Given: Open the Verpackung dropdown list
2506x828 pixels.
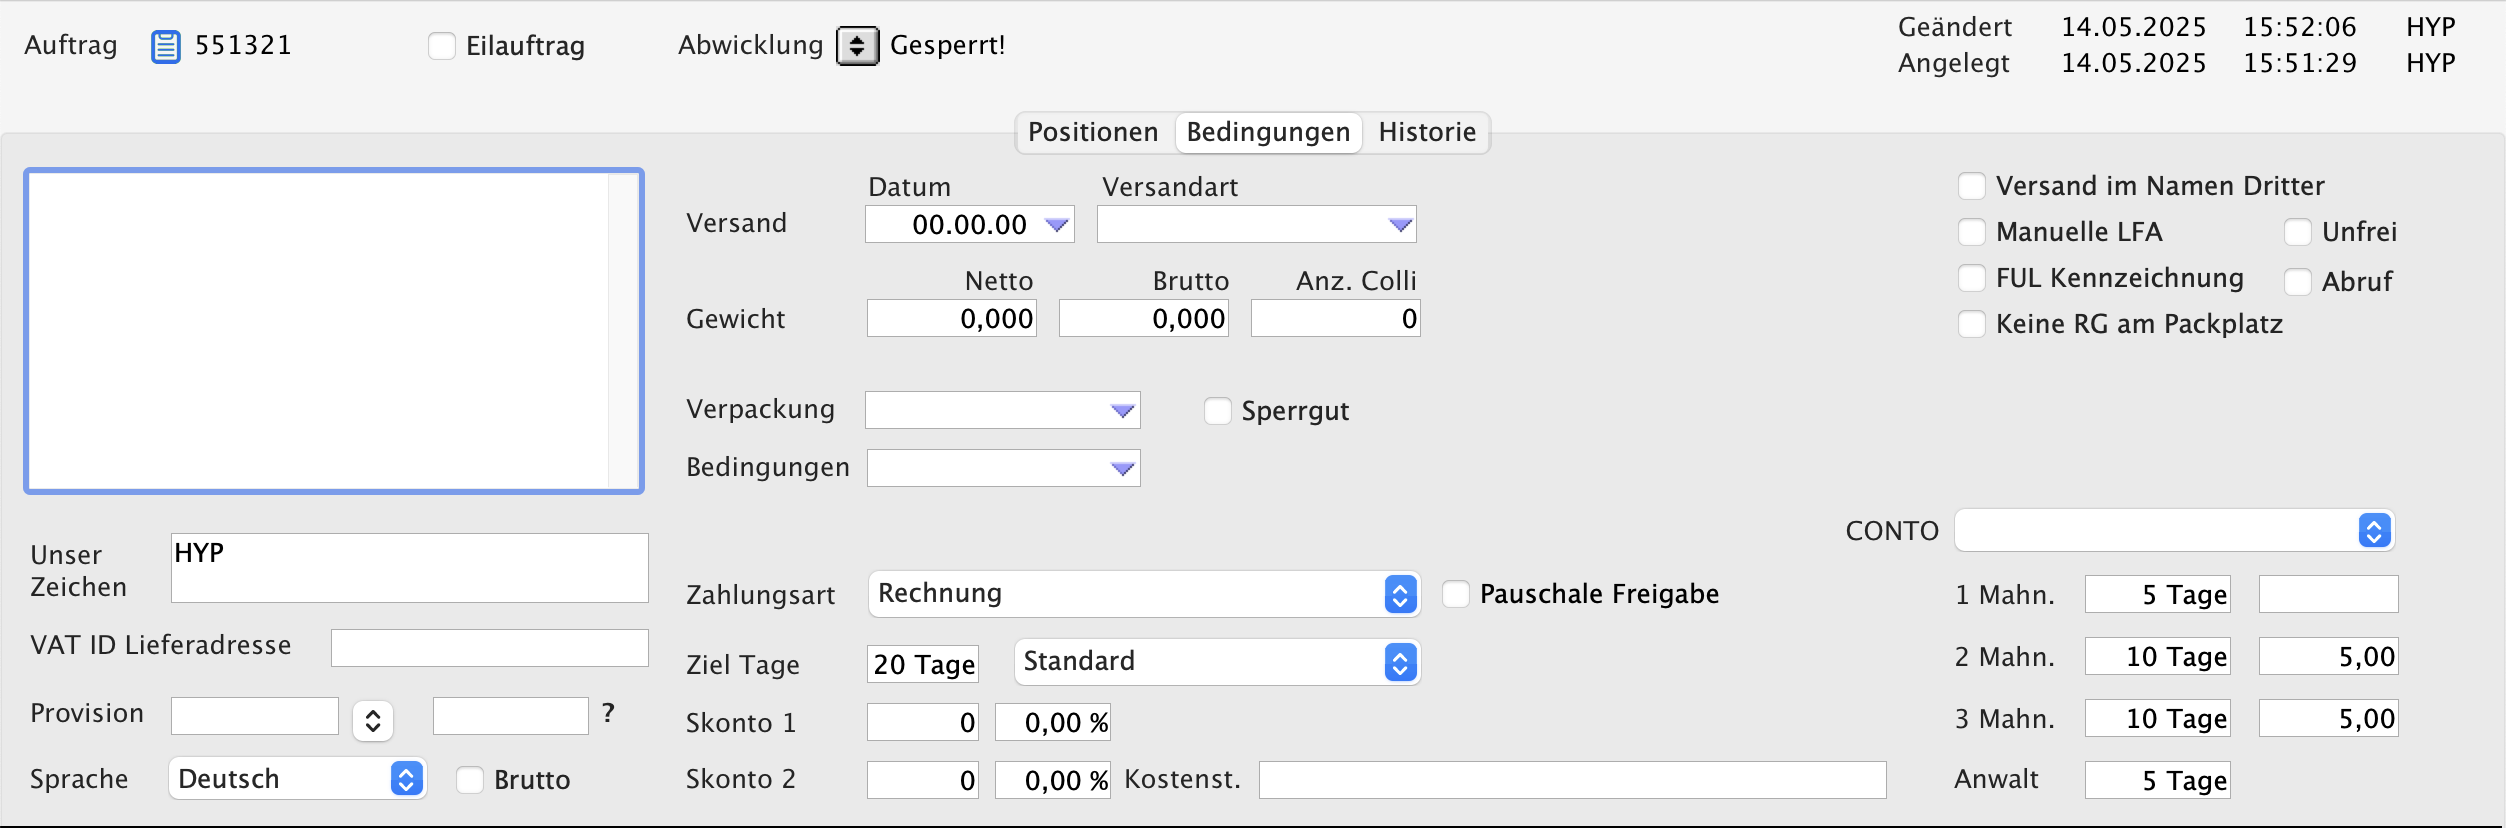Looking at the screenshot, I should 1122,411.
